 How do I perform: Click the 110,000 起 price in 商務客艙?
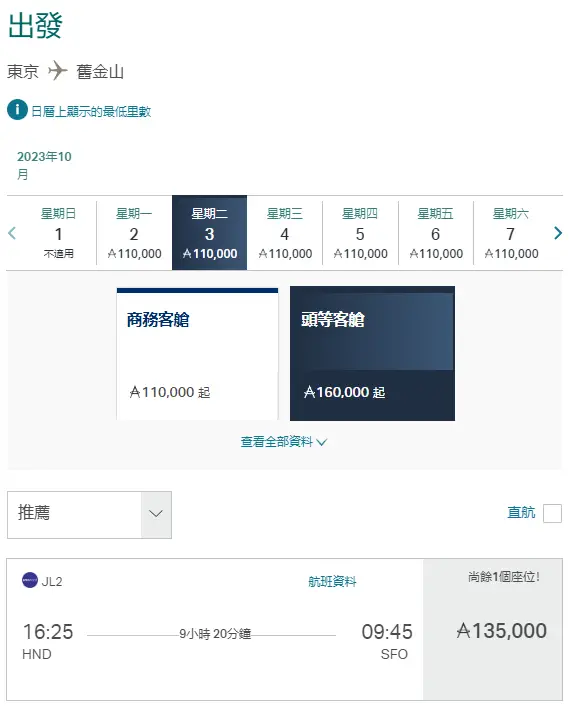(170, 392)
